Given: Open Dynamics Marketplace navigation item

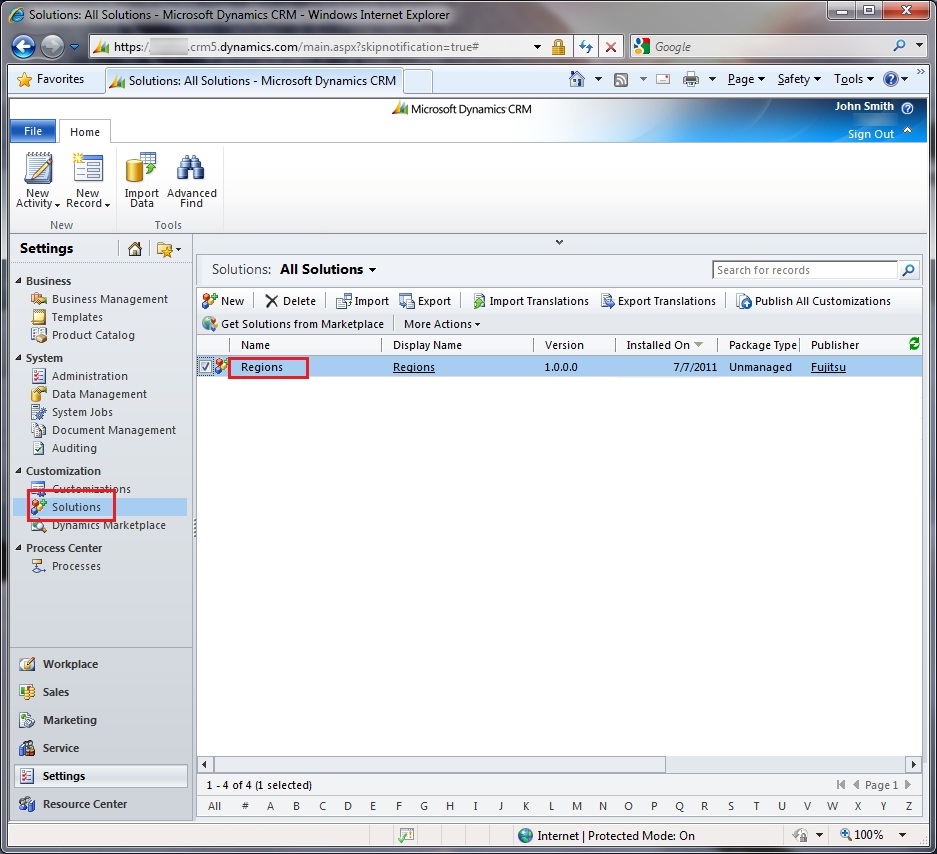Looking at the screenshot, I should coord(108,525).
